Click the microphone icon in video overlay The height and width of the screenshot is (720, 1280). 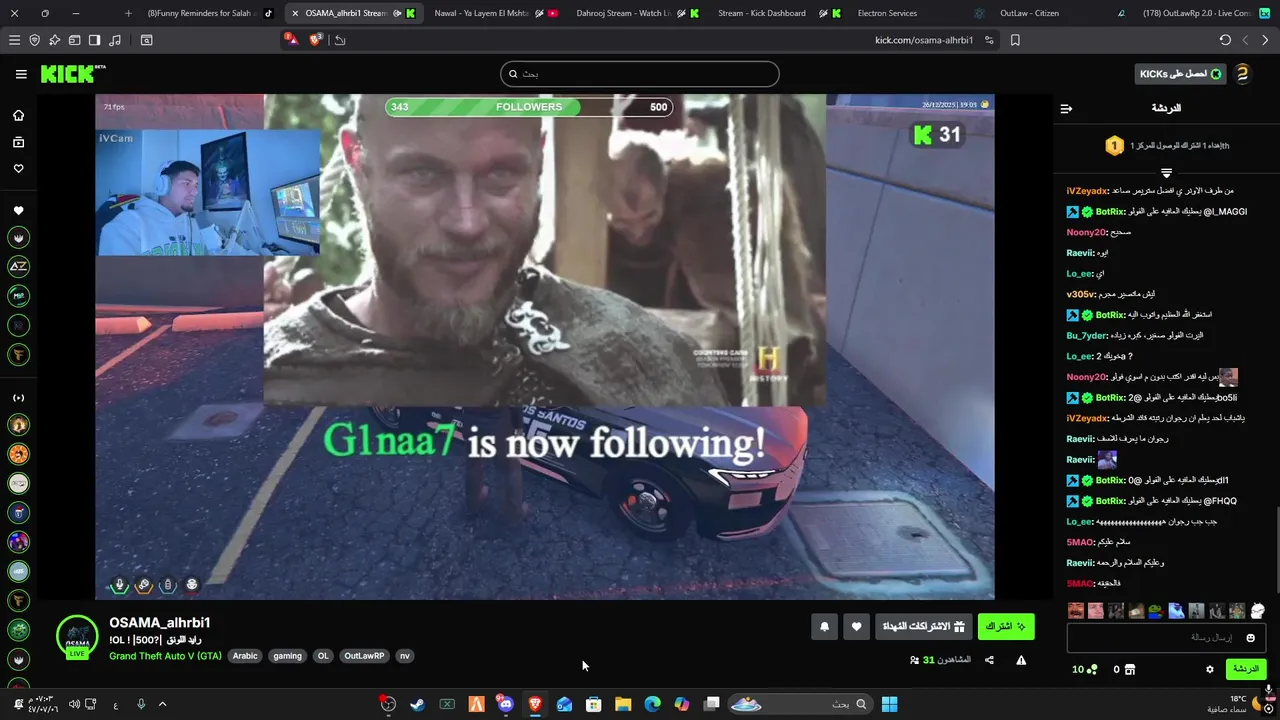coord(120,585)
